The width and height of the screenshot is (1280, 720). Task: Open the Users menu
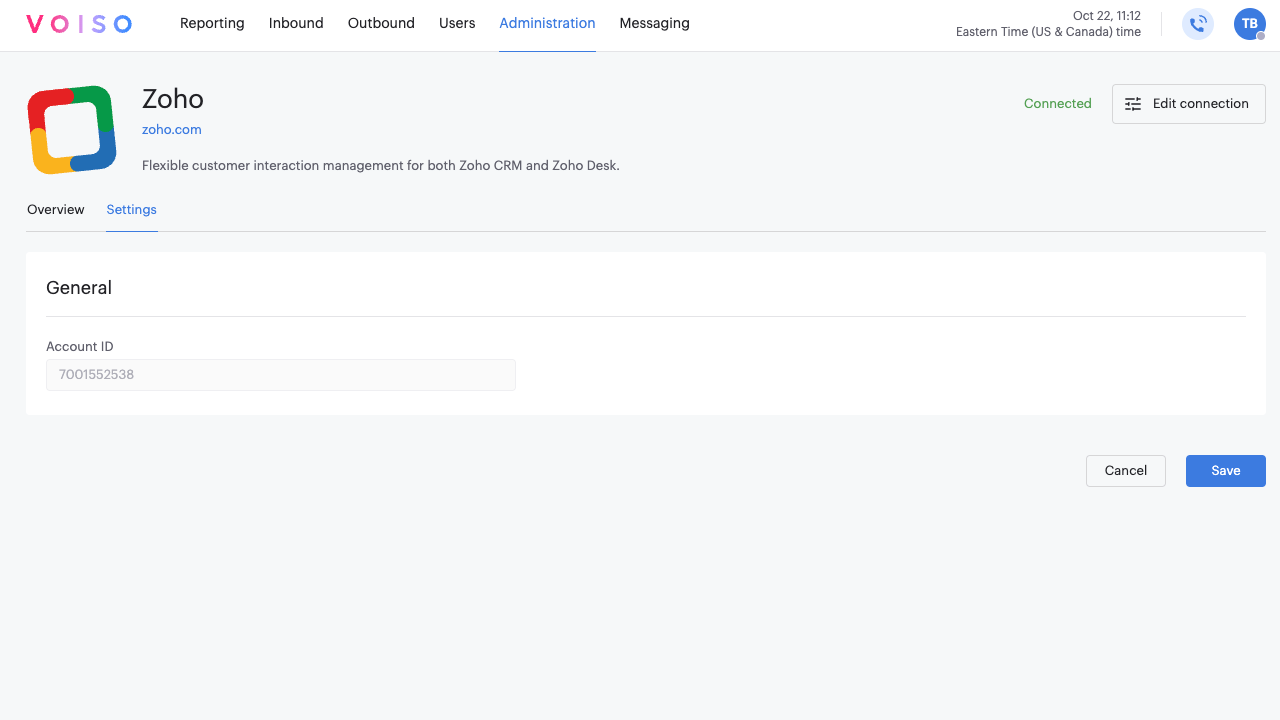pyautogui.click(x=457, y=23)
